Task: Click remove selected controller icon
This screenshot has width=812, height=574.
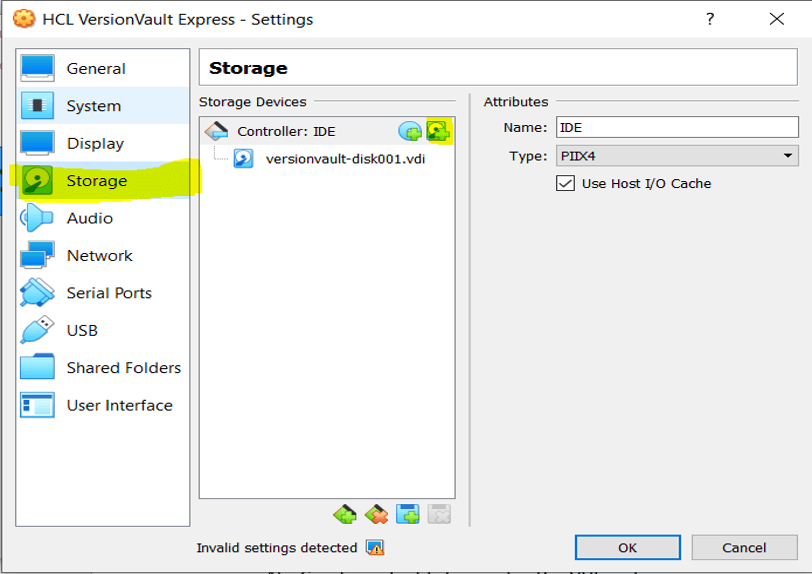Action: pos(376,514)
